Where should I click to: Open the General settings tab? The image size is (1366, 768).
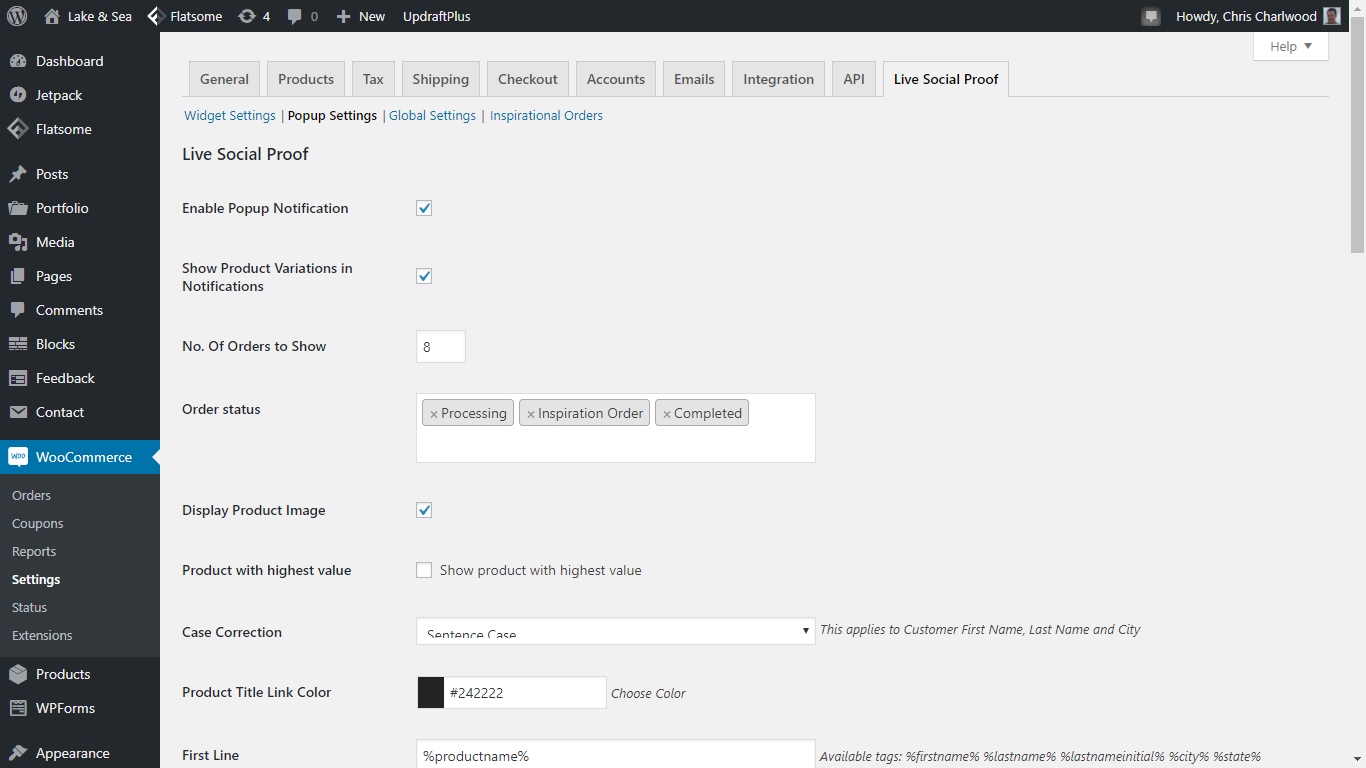224,79
